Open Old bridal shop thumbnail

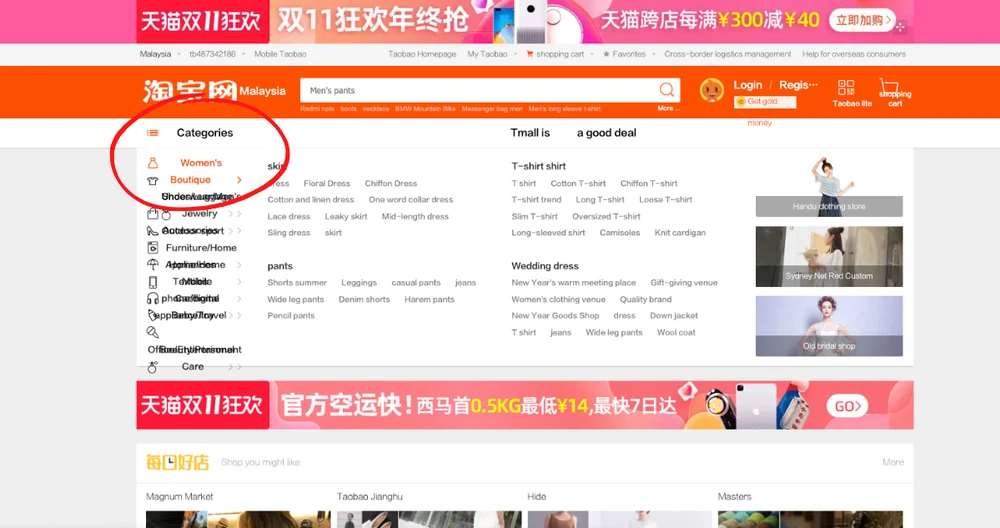828,326
